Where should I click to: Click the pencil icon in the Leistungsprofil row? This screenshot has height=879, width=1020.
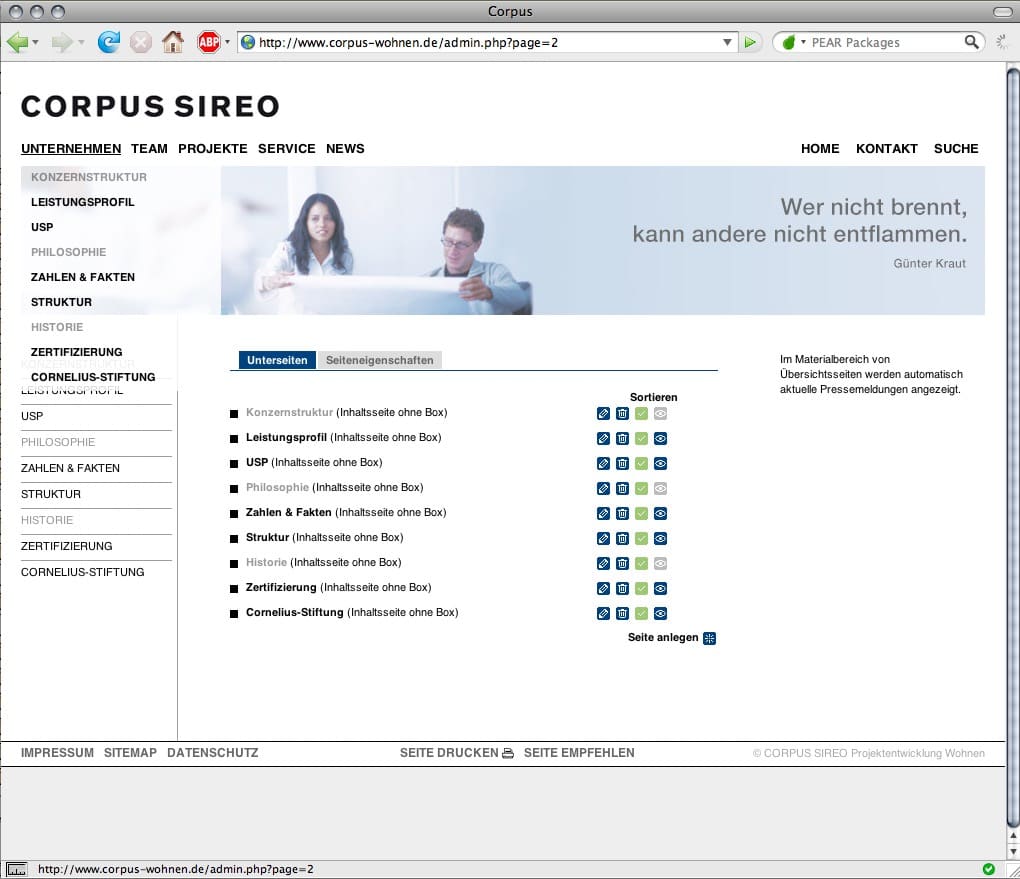(x=603, y=439)
